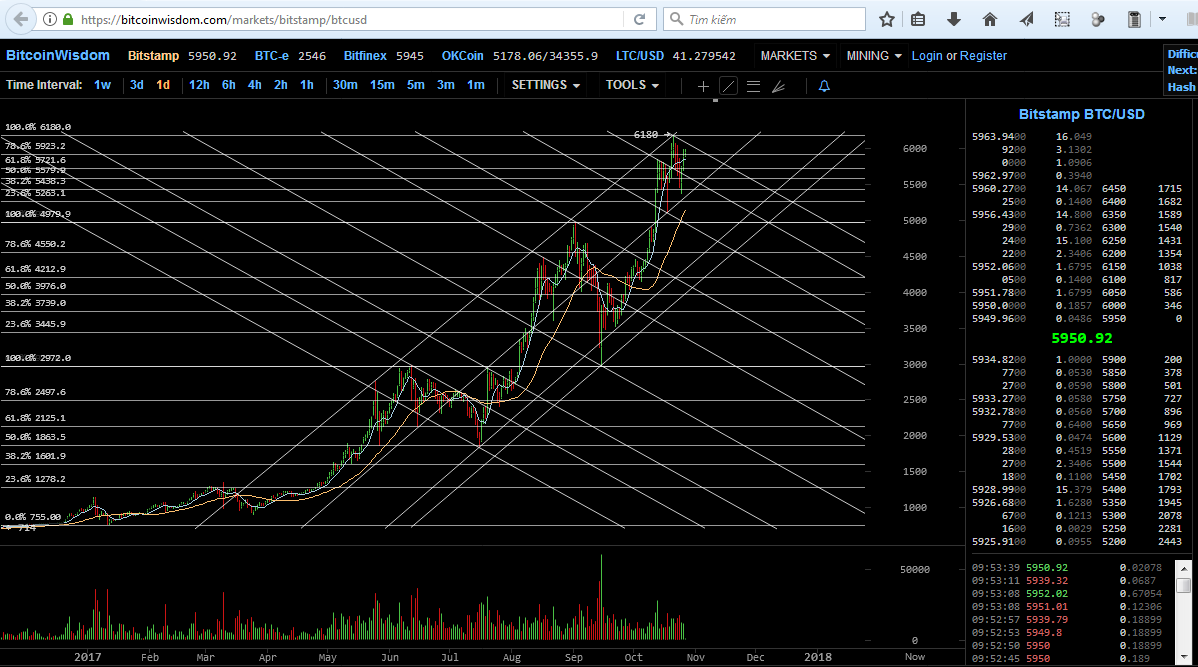Open the LTC/USD market link
The width and height of the screenshot is (1198, 667).
pyautogui.click(x=639, y=56)
